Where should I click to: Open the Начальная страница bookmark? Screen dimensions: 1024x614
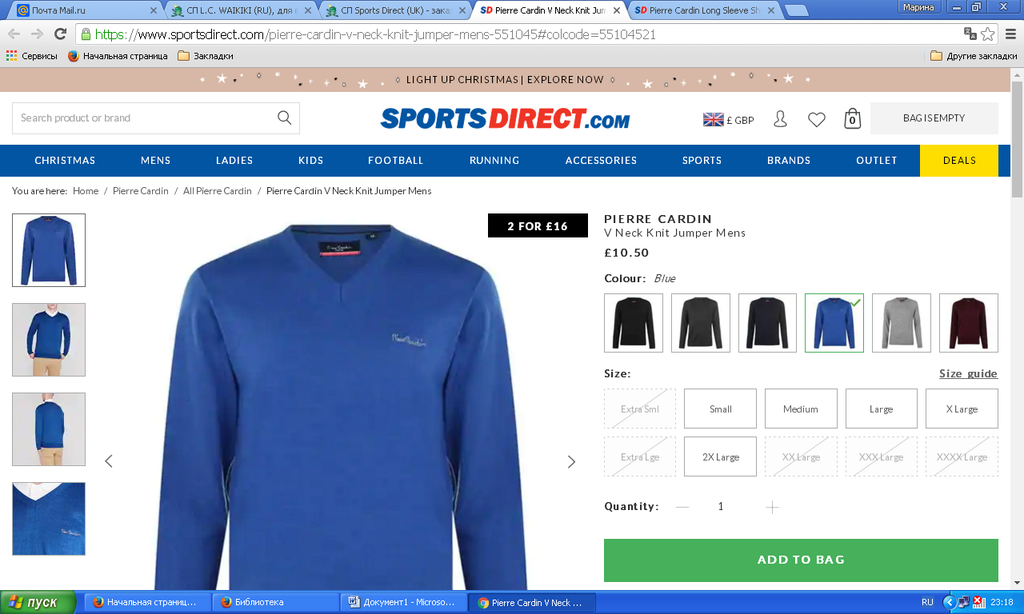coord(118,56)
